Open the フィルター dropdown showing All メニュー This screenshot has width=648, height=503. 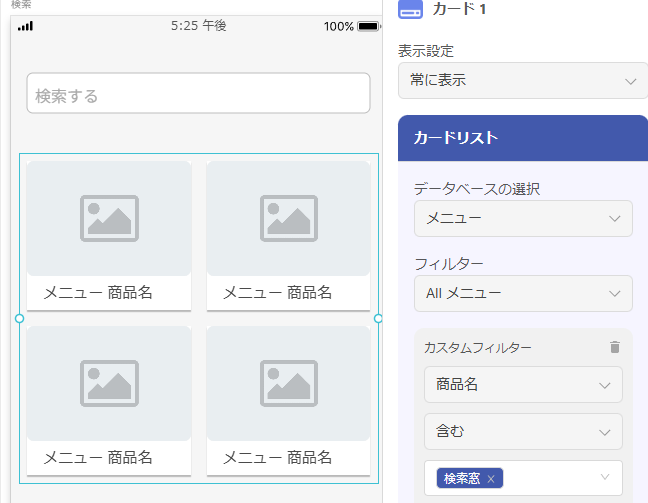coord(523,293)
